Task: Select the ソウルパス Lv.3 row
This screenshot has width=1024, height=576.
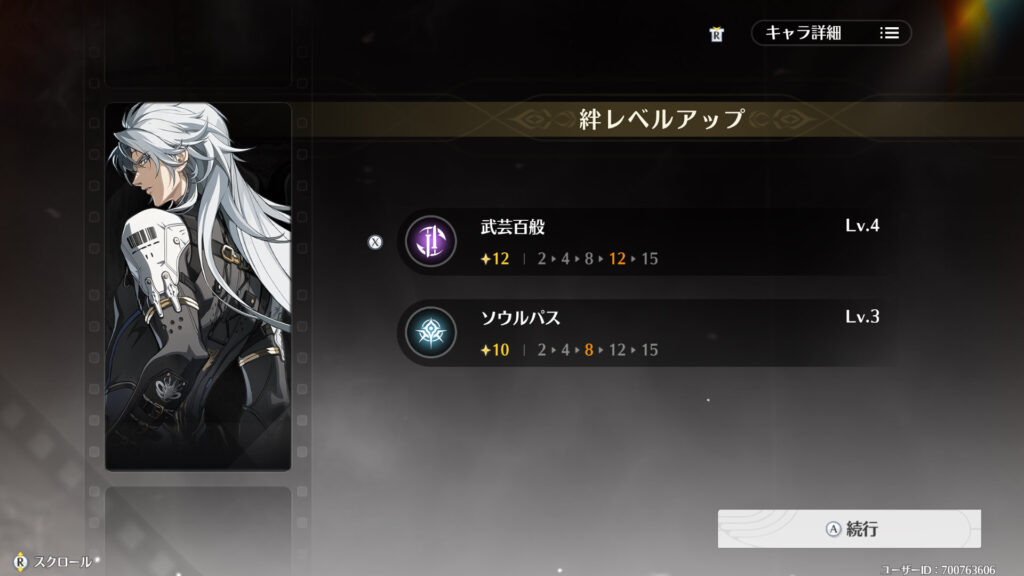Action: tap(645, 333)
